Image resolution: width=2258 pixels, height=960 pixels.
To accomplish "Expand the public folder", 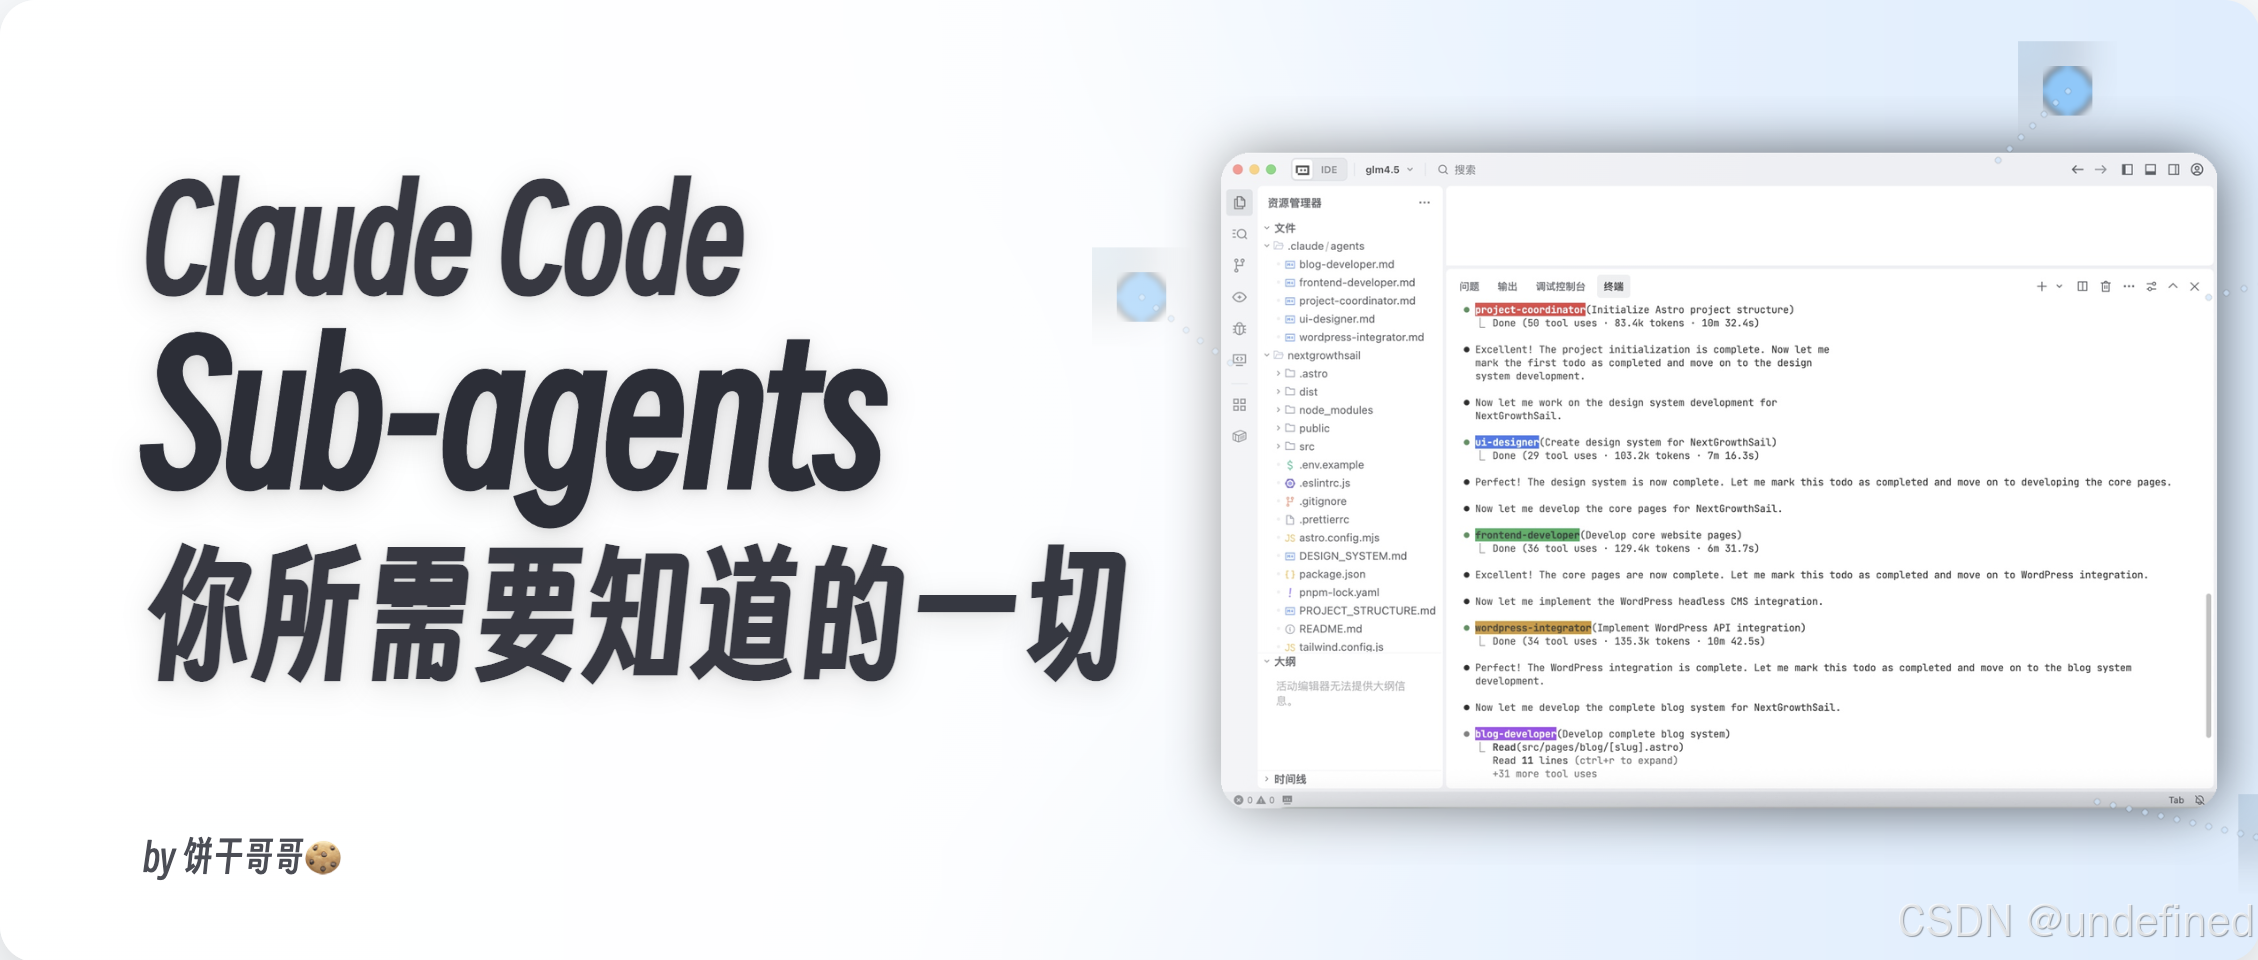I will [x=1303, y=429].
